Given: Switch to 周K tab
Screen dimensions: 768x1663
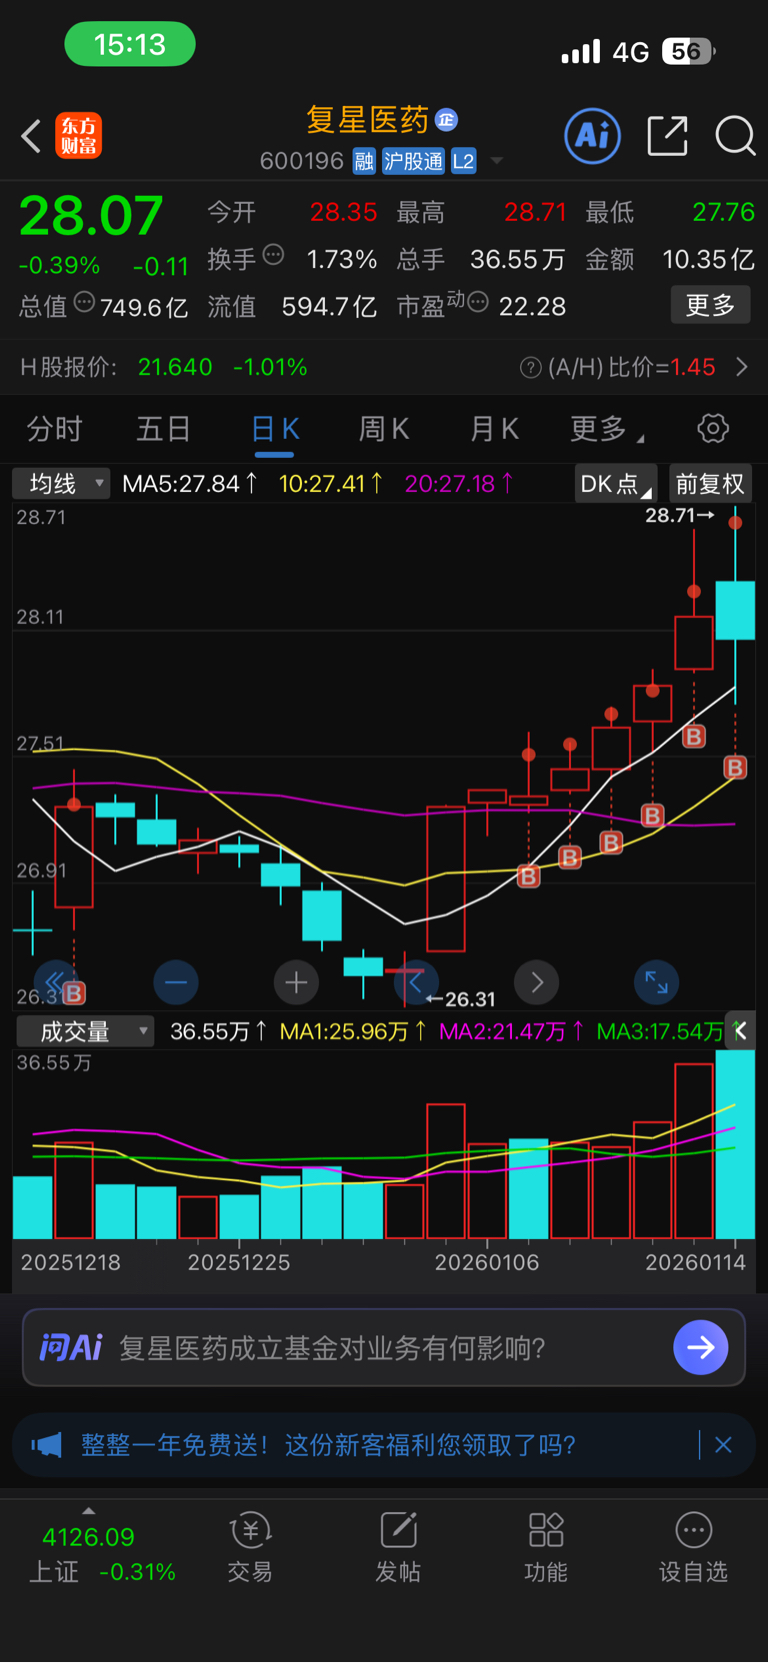Looking at the screenshot, I should (384, 429).
